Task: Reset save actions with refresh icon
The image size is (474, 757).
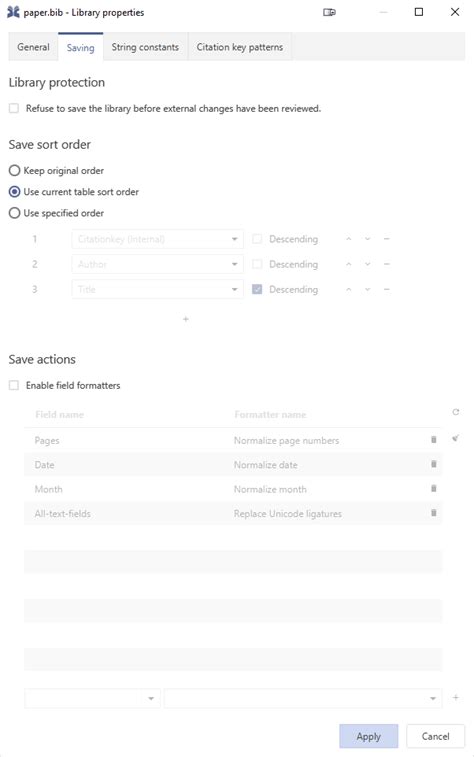Action: pyautogui.click(x=455, y=412)
